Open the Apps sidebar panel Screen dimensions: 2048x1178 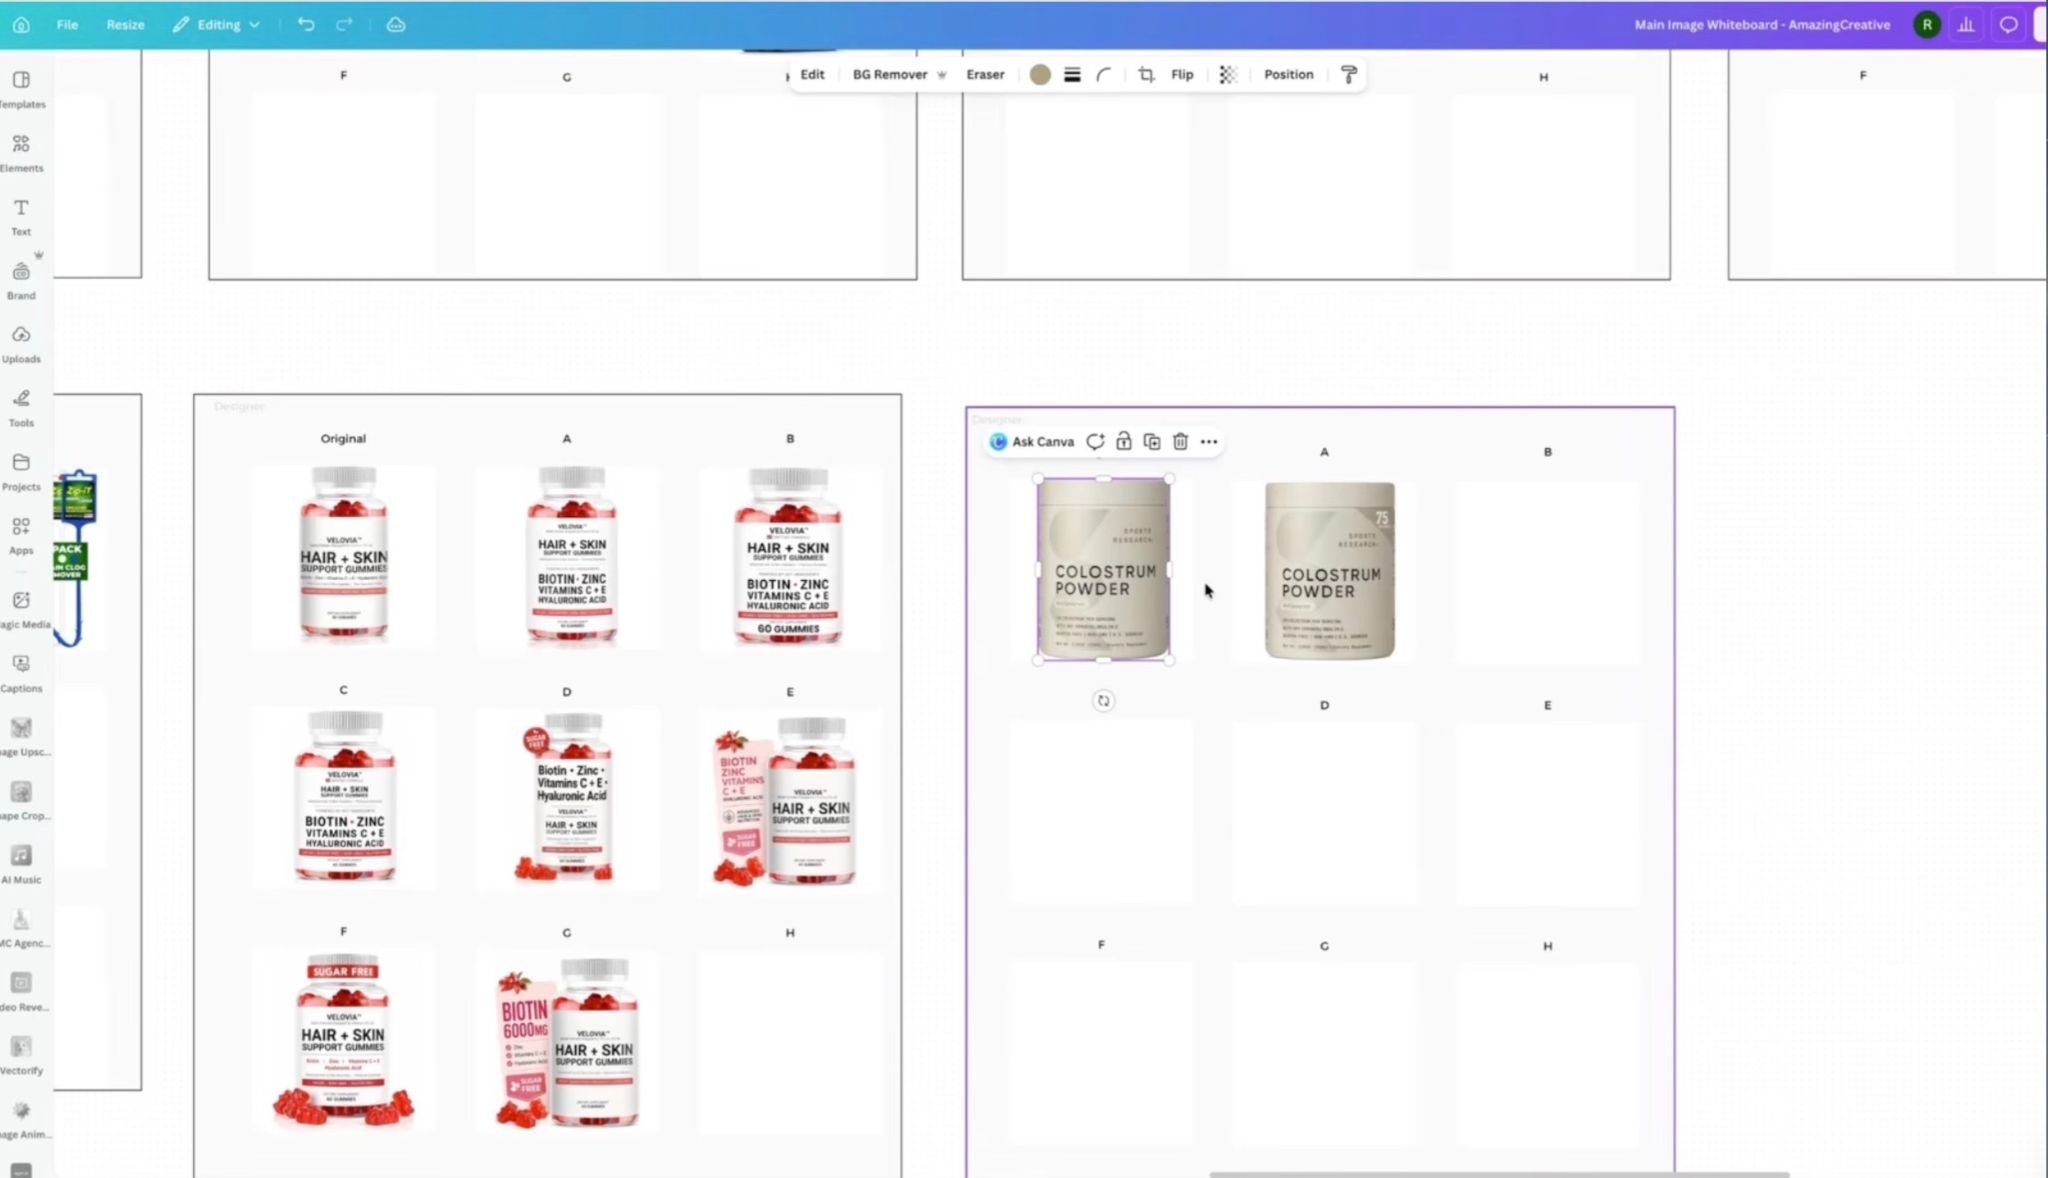pos(21,536)
